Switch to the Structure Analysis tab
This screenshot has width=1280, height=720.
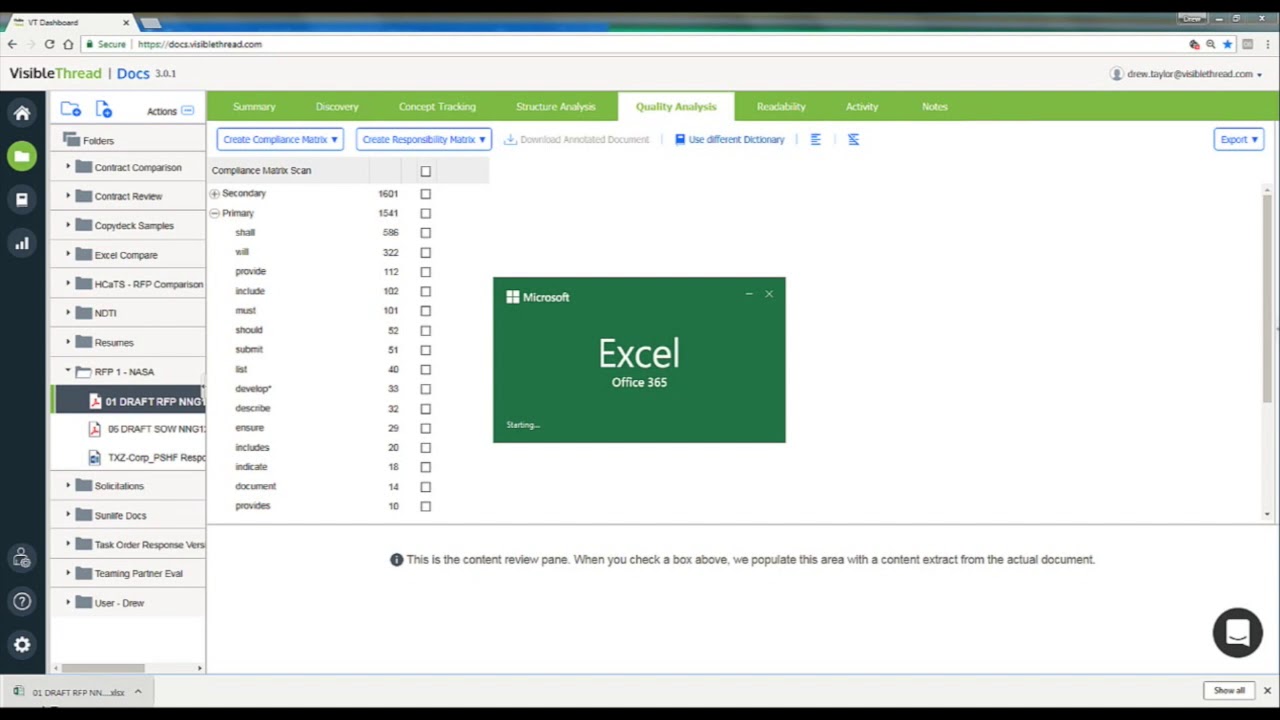555,107
